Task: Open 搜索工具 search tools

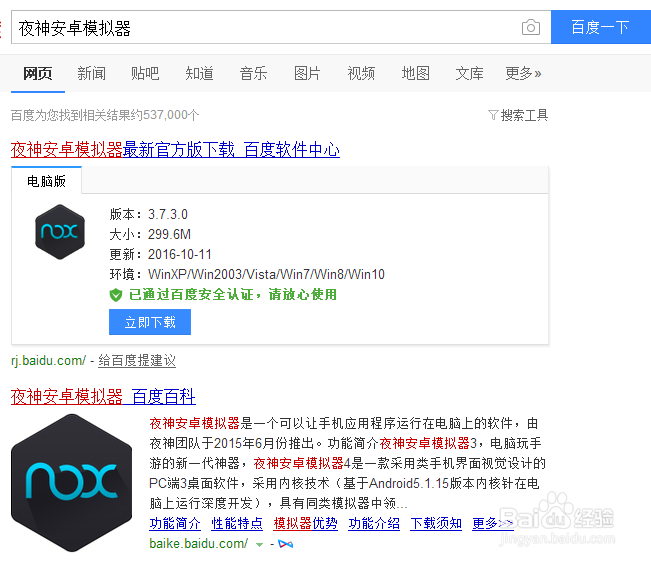Action: (x=524, y=115)
